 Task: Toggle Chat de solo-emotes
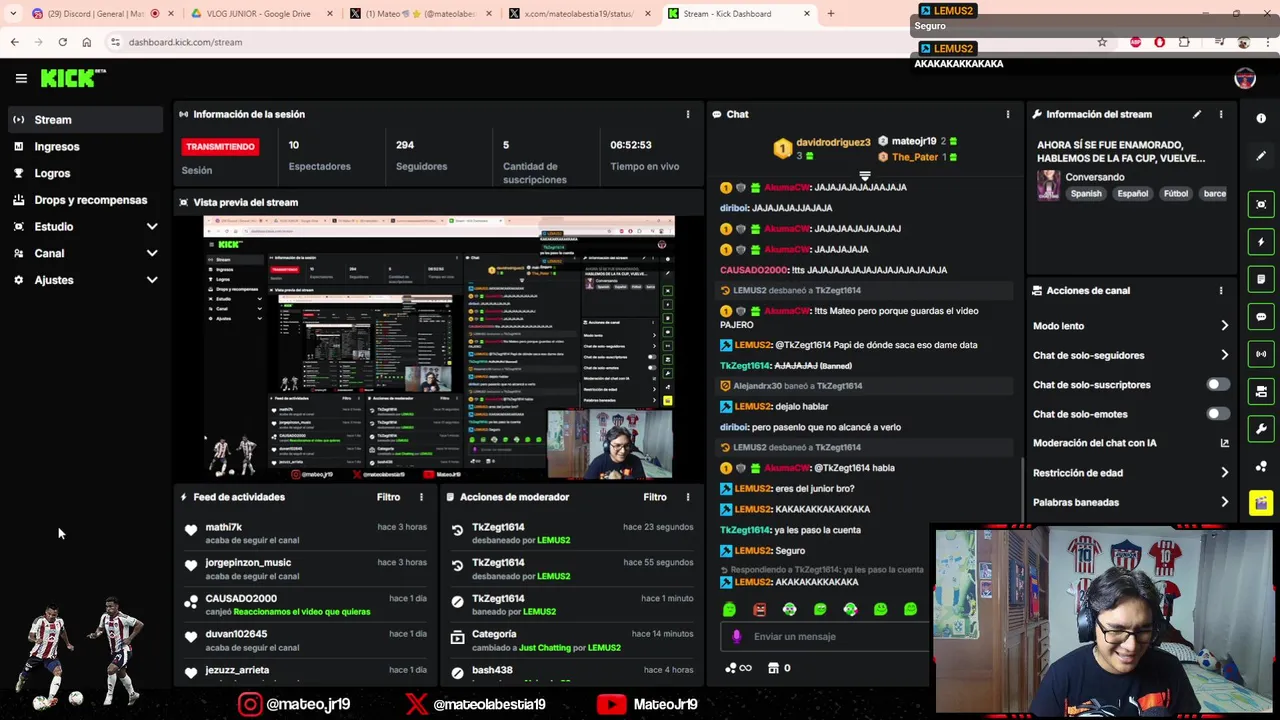coord(1217,414)
